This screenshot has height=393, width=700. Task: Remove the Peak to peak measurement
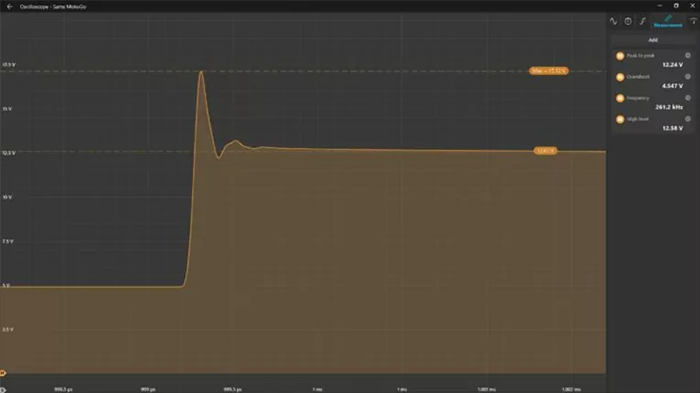(688, 55)
